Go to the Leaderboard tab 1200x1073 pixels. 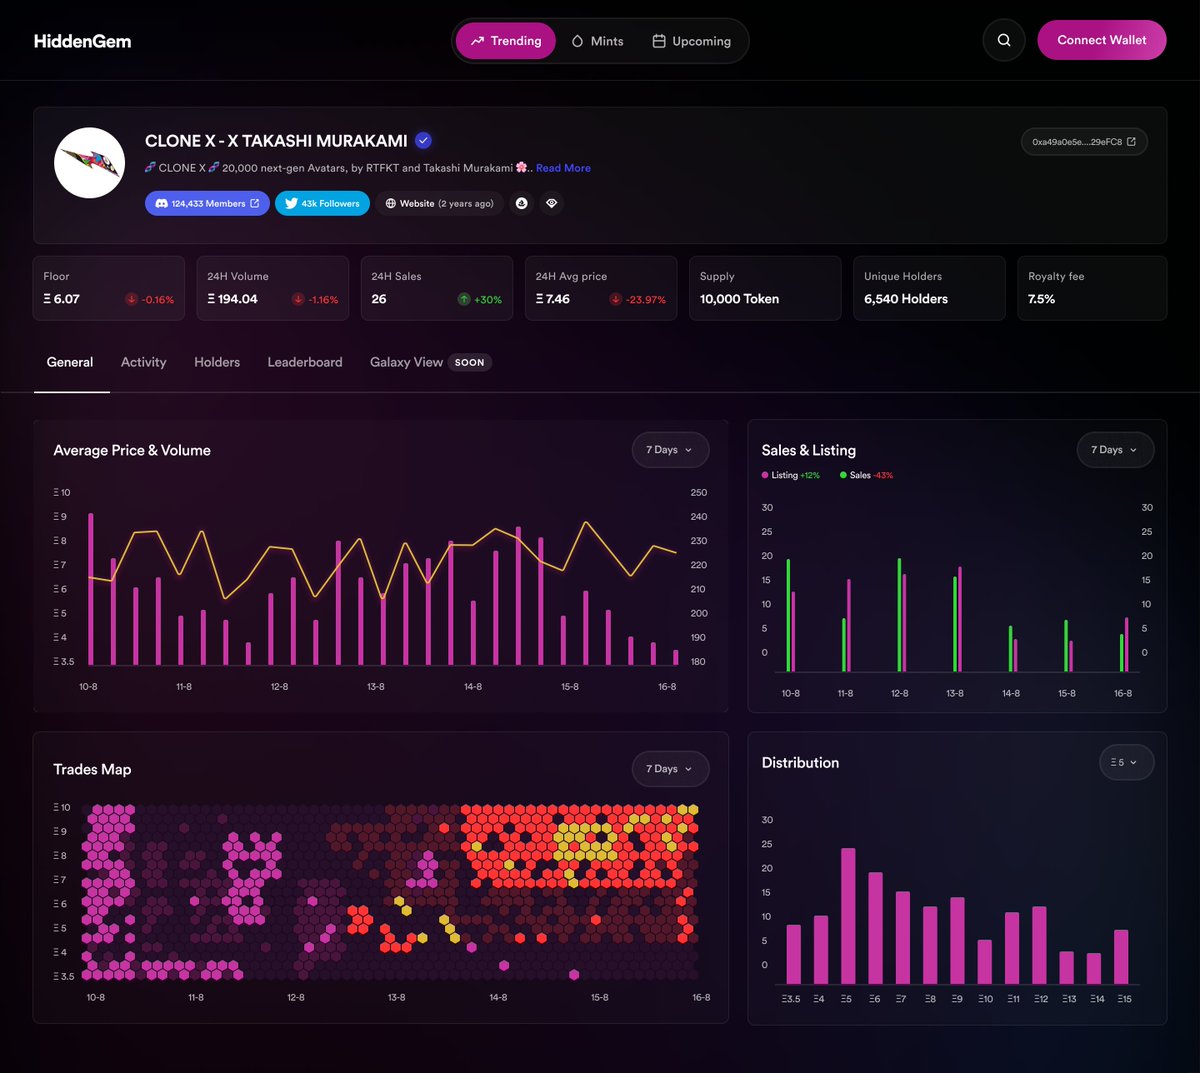[x=305, y=362]
